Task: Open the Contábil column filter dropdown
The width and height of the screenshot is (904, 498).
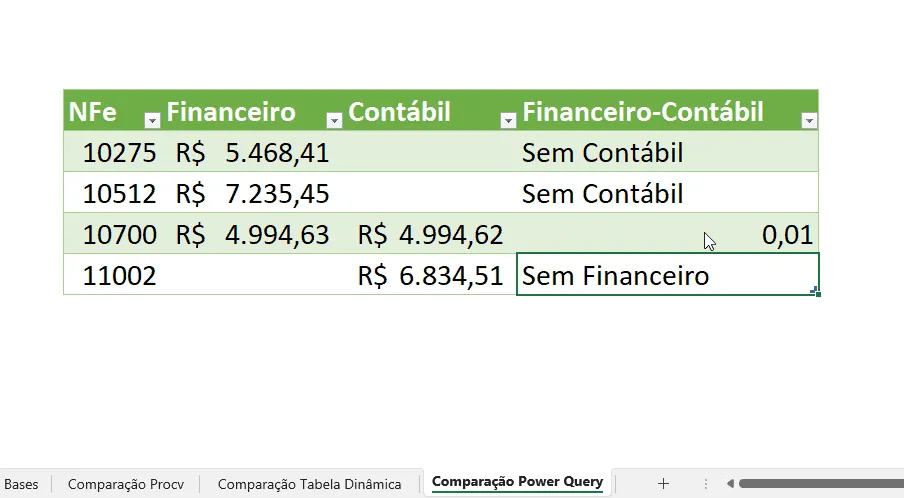Action: (x=508, y=120)
